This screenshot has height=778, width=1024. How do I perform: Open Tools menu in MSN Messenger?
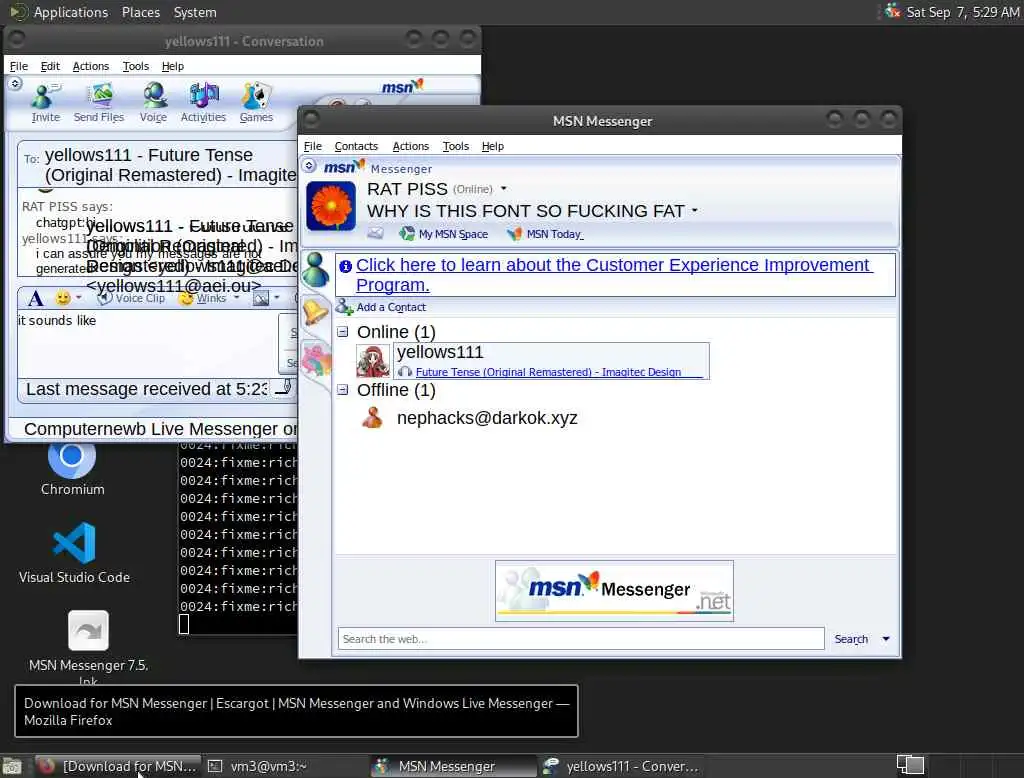tap(455, 146)
